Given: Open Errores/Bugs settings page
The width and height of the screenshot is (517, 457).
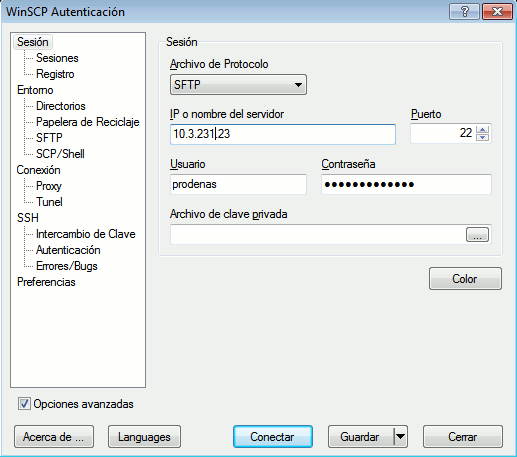Looking at the screenshot, I should pos(67,266).
